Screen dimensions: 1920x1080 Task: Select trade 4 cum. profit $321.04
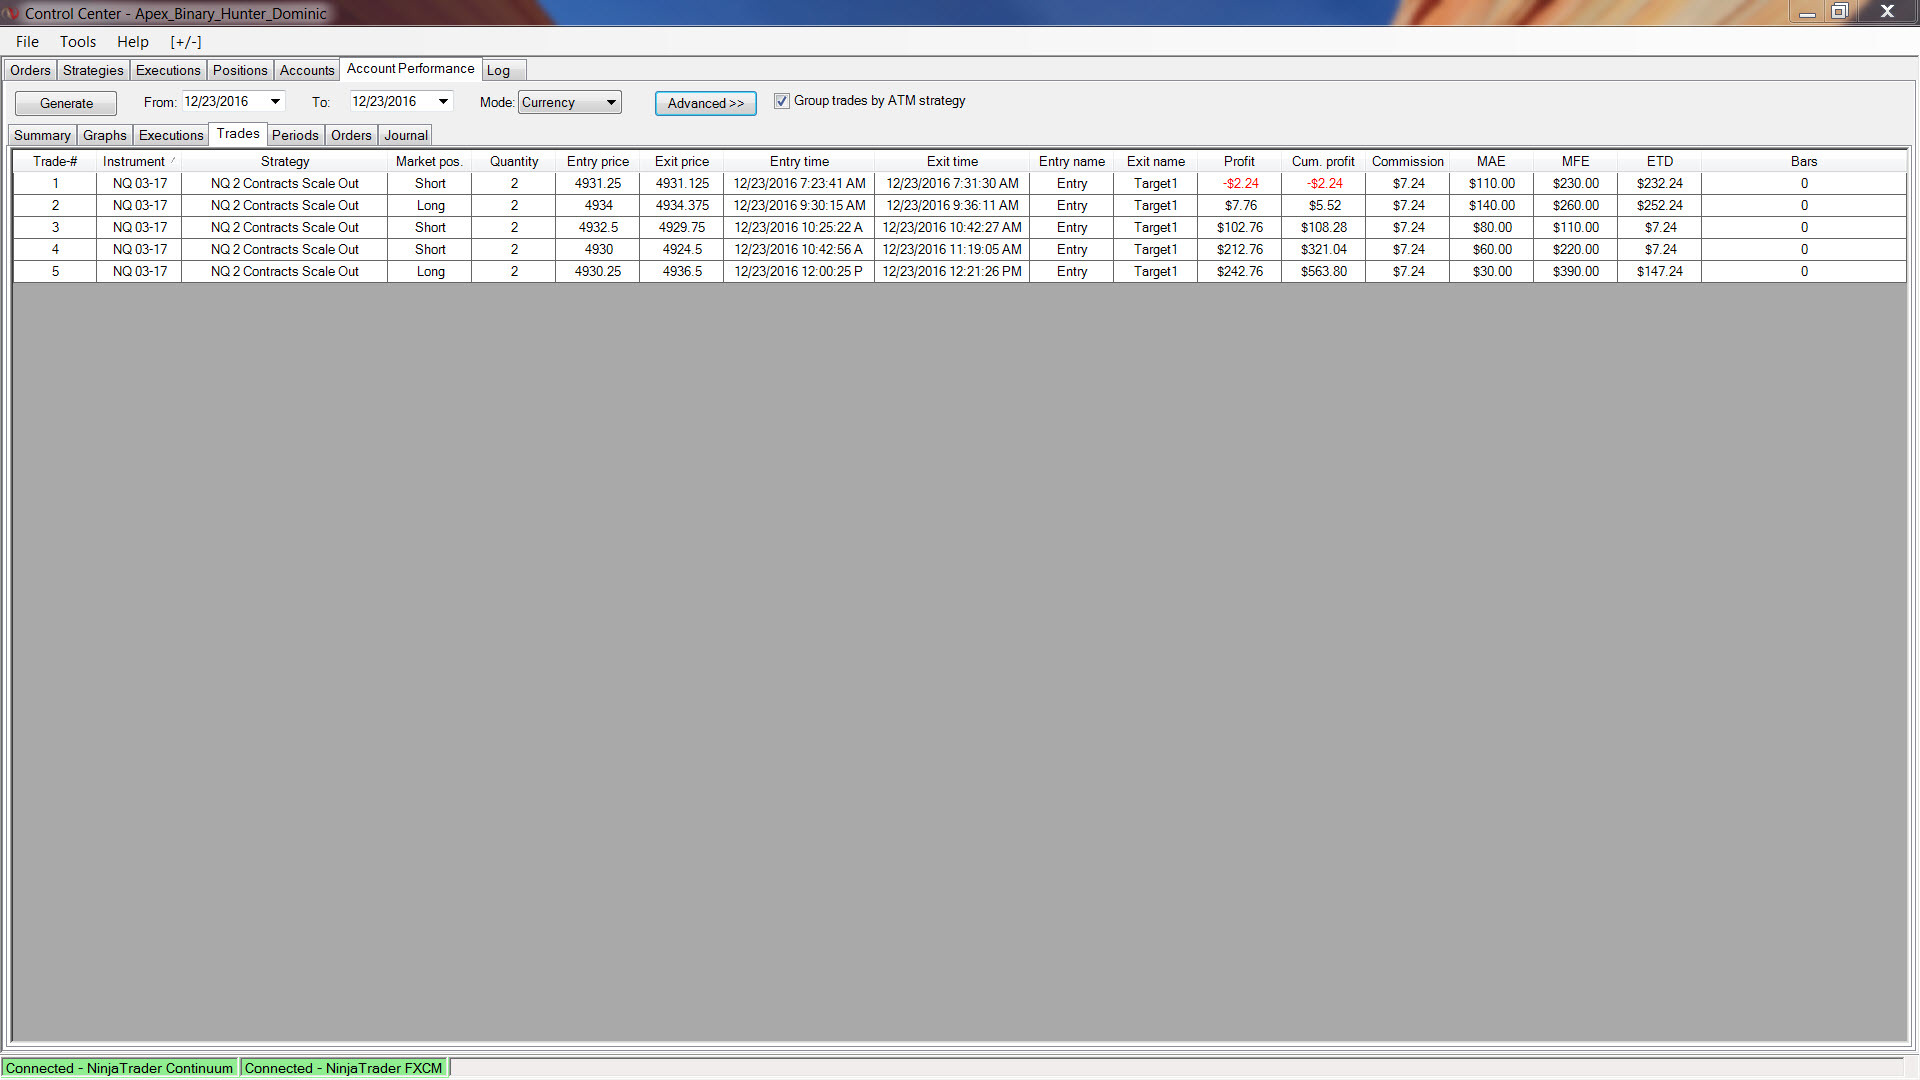(1324, 249)
